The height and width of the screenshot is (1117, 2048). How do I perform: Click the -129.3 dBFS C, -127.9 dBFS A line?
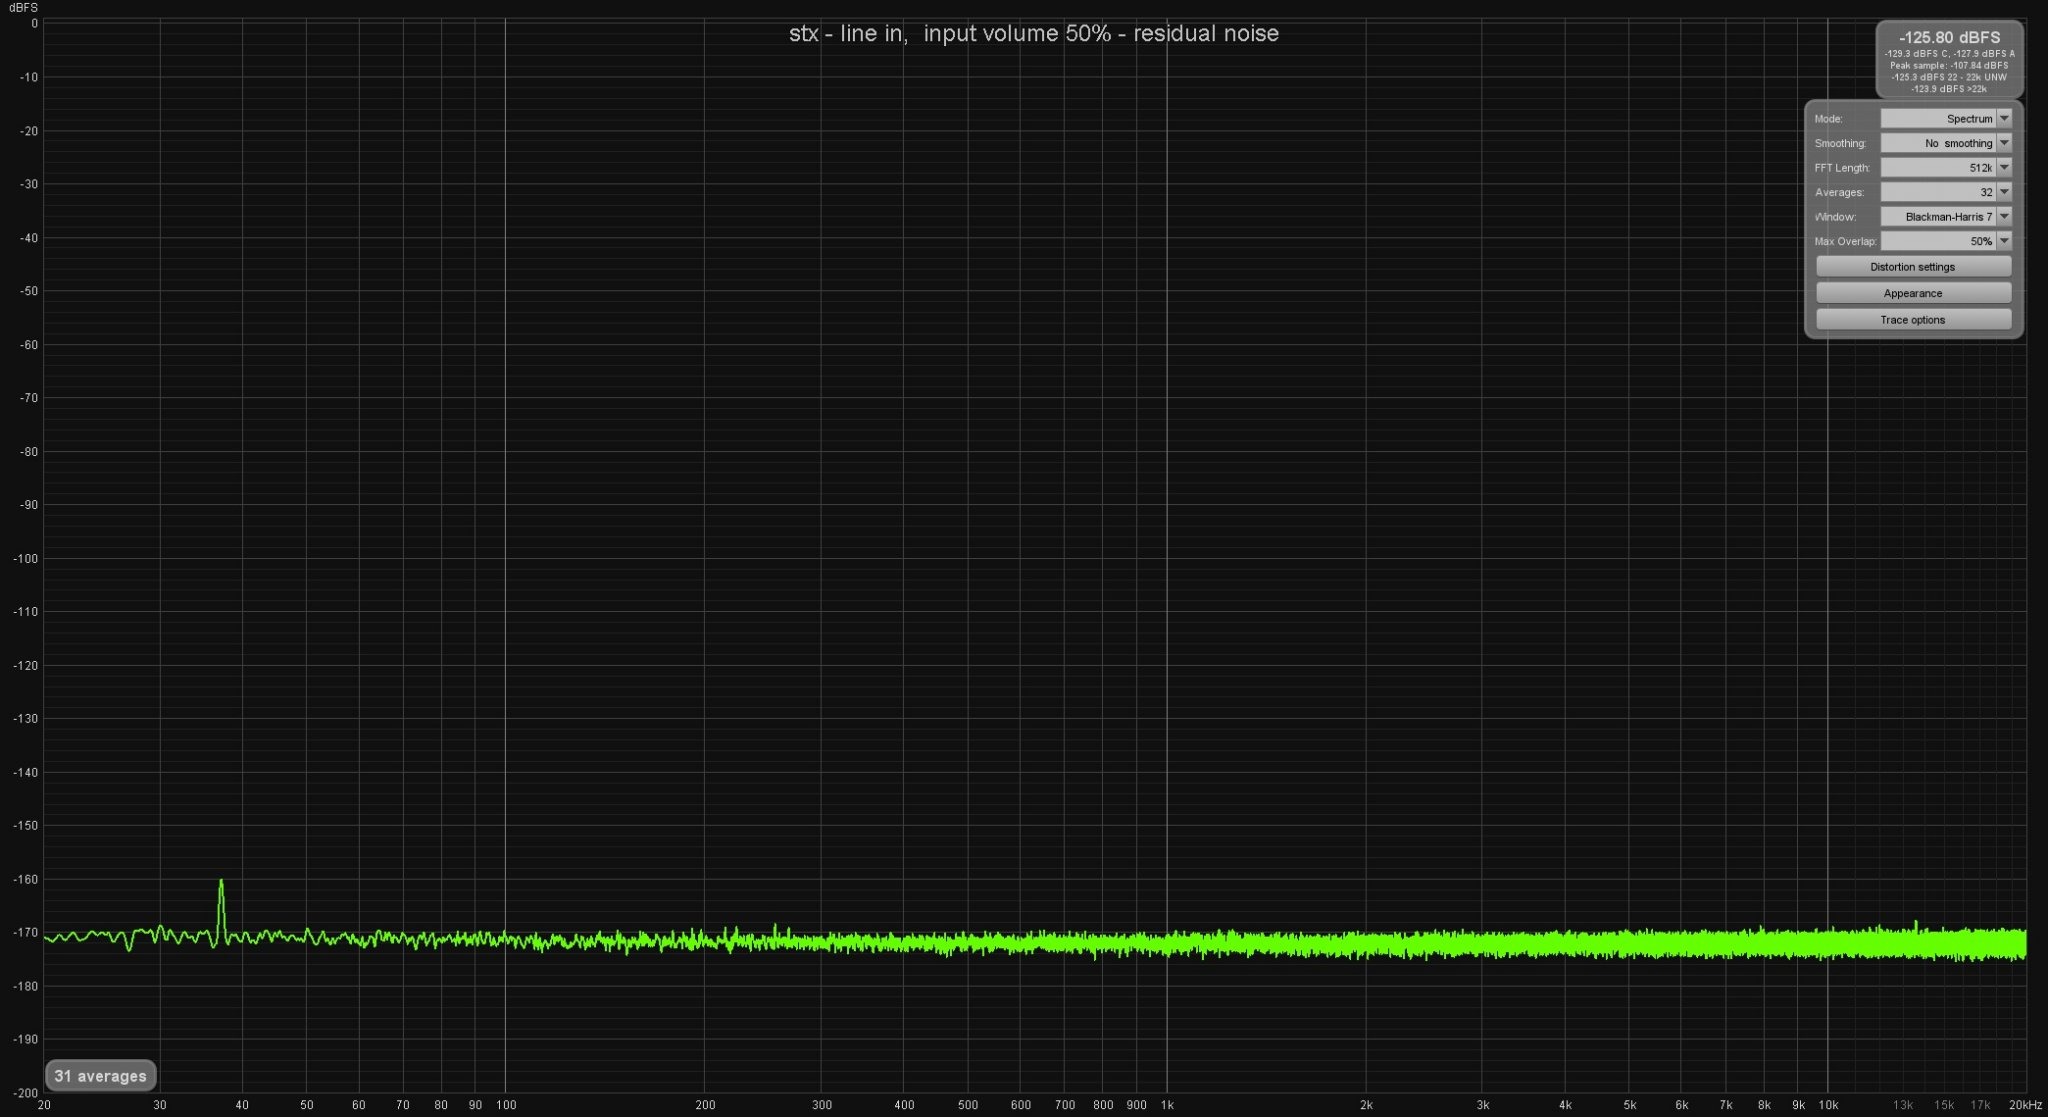(1949, 53)
